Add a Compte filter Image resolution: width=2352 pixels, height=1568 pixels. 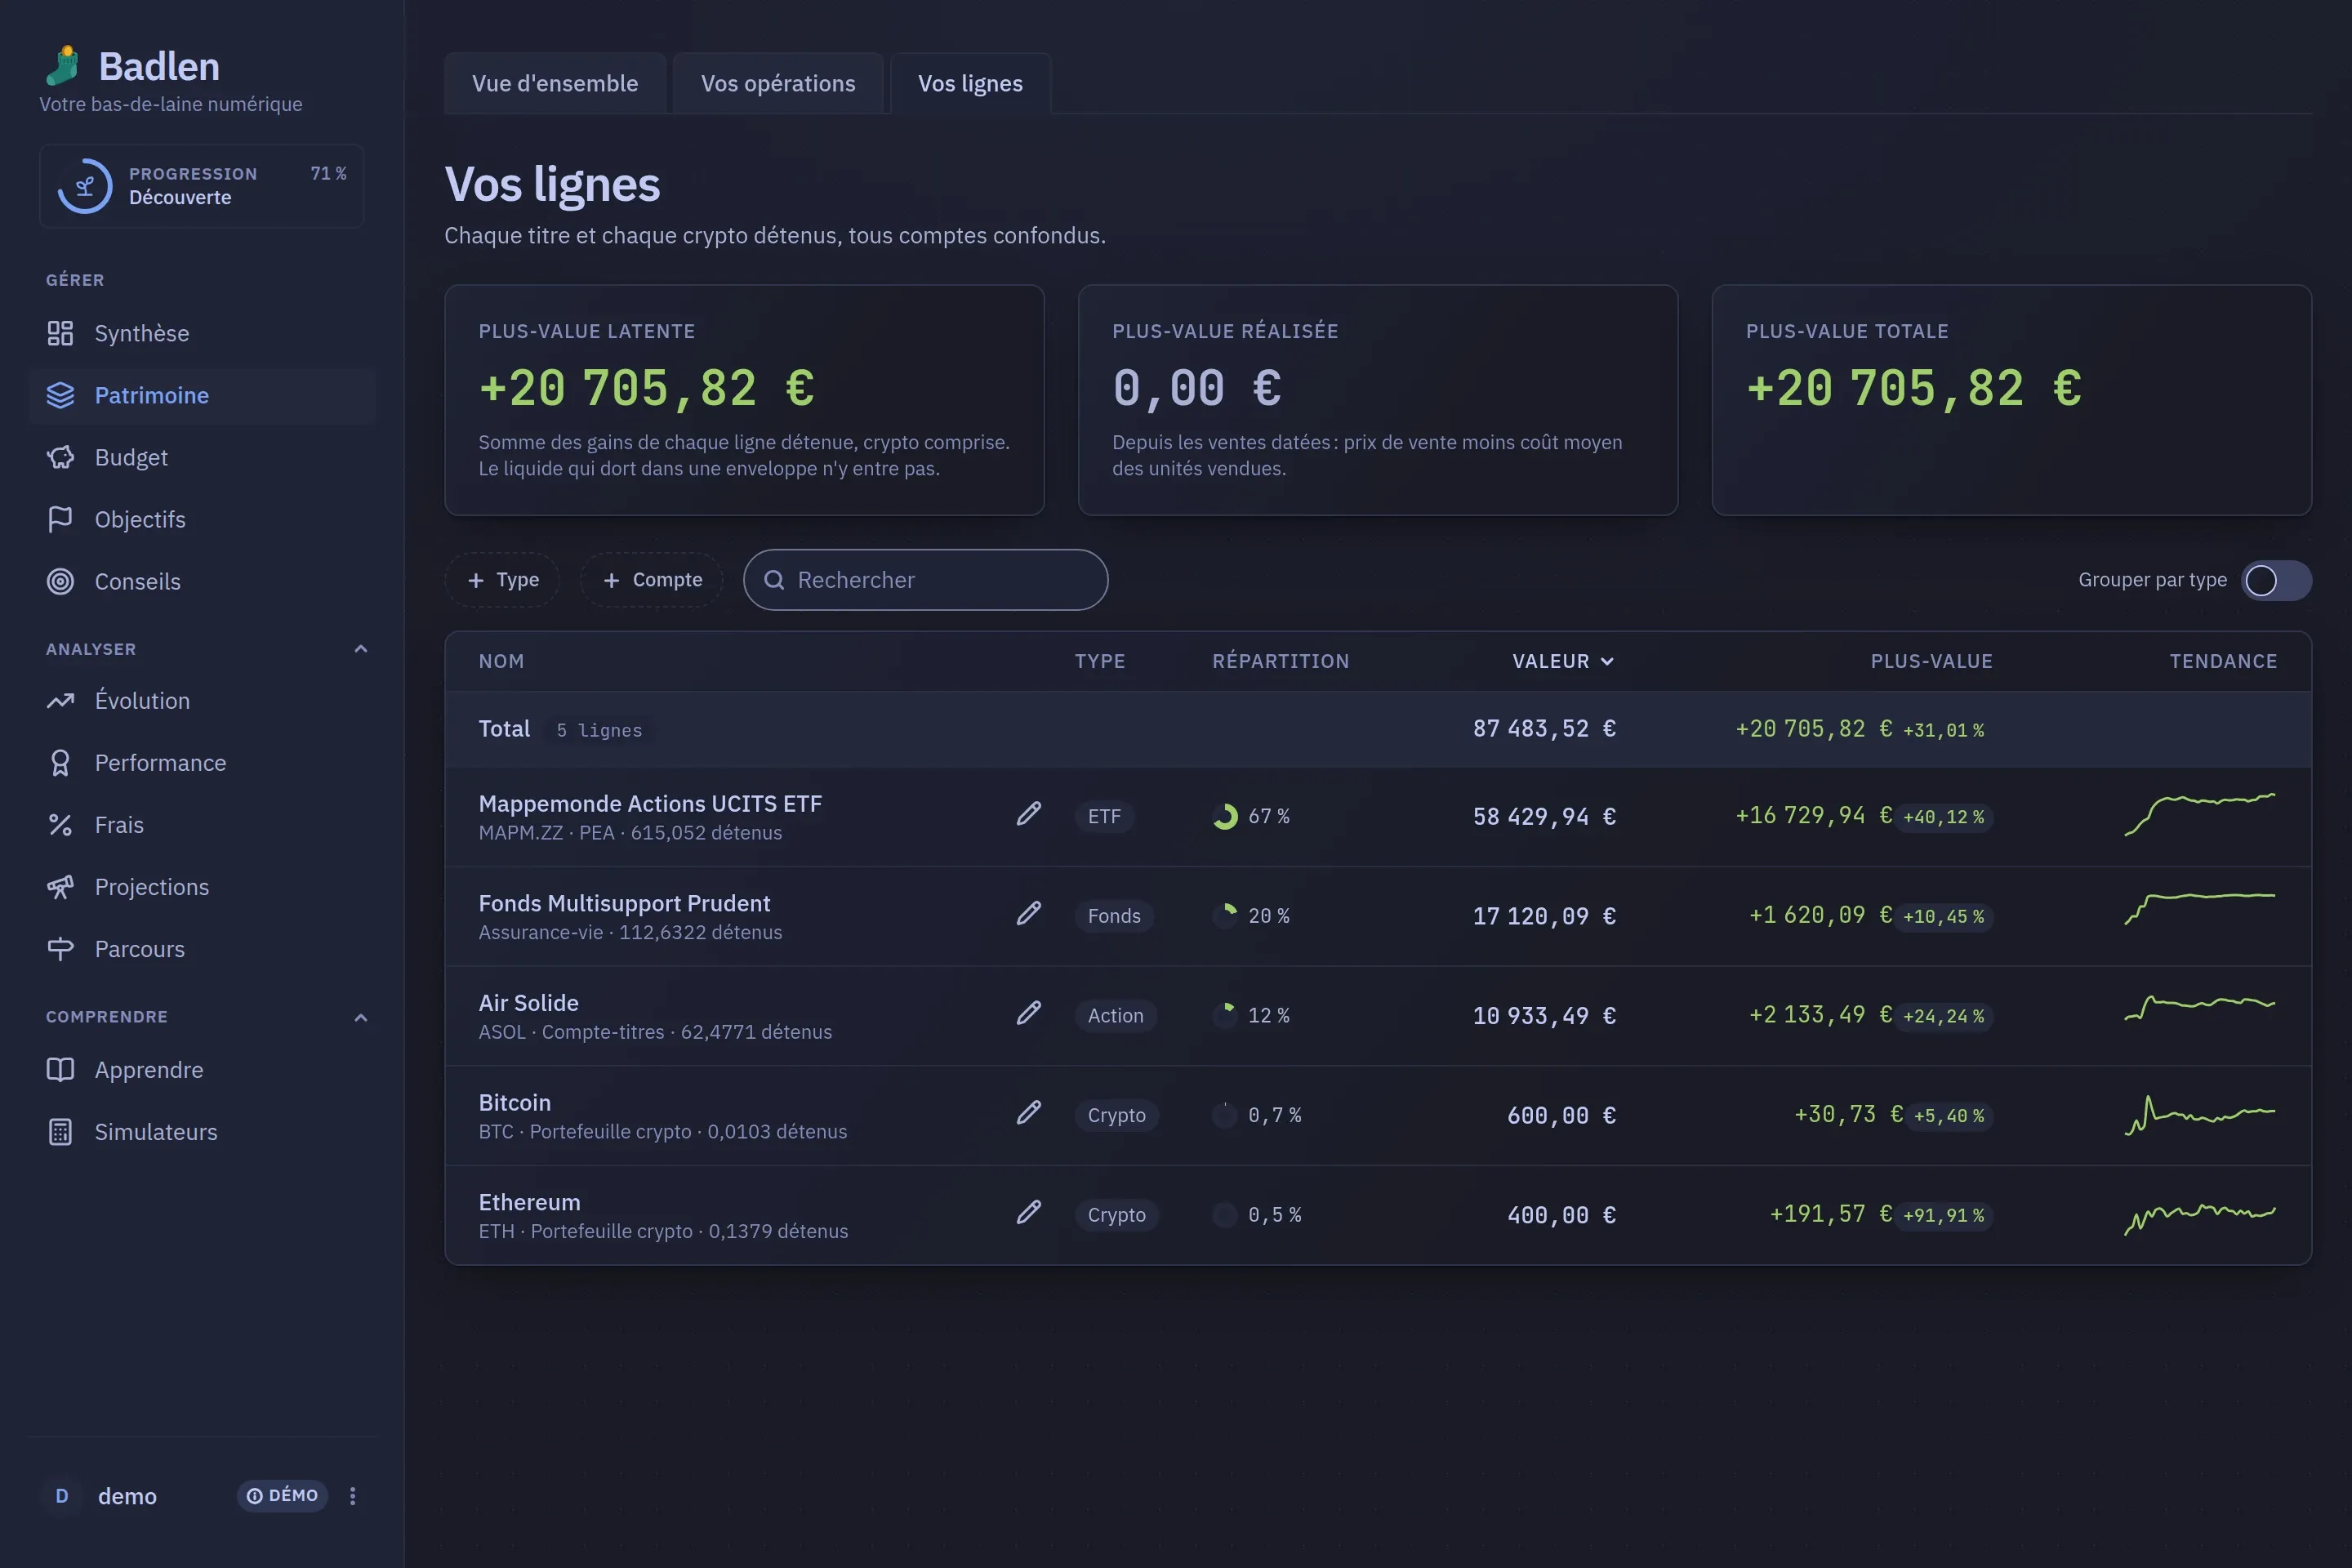coord(652,580)
